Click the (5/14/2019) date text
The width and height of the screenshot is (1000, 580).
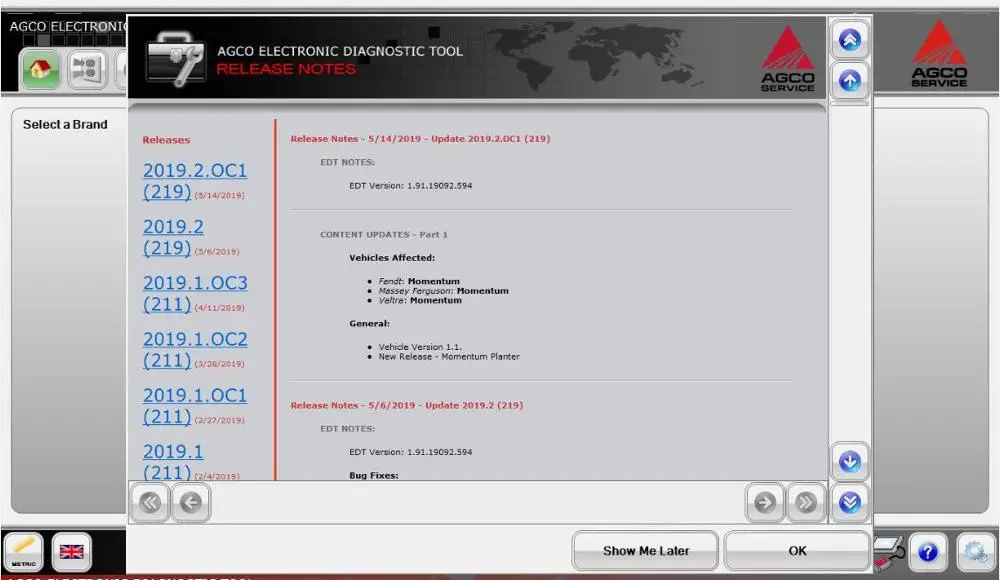click(219, 195)
